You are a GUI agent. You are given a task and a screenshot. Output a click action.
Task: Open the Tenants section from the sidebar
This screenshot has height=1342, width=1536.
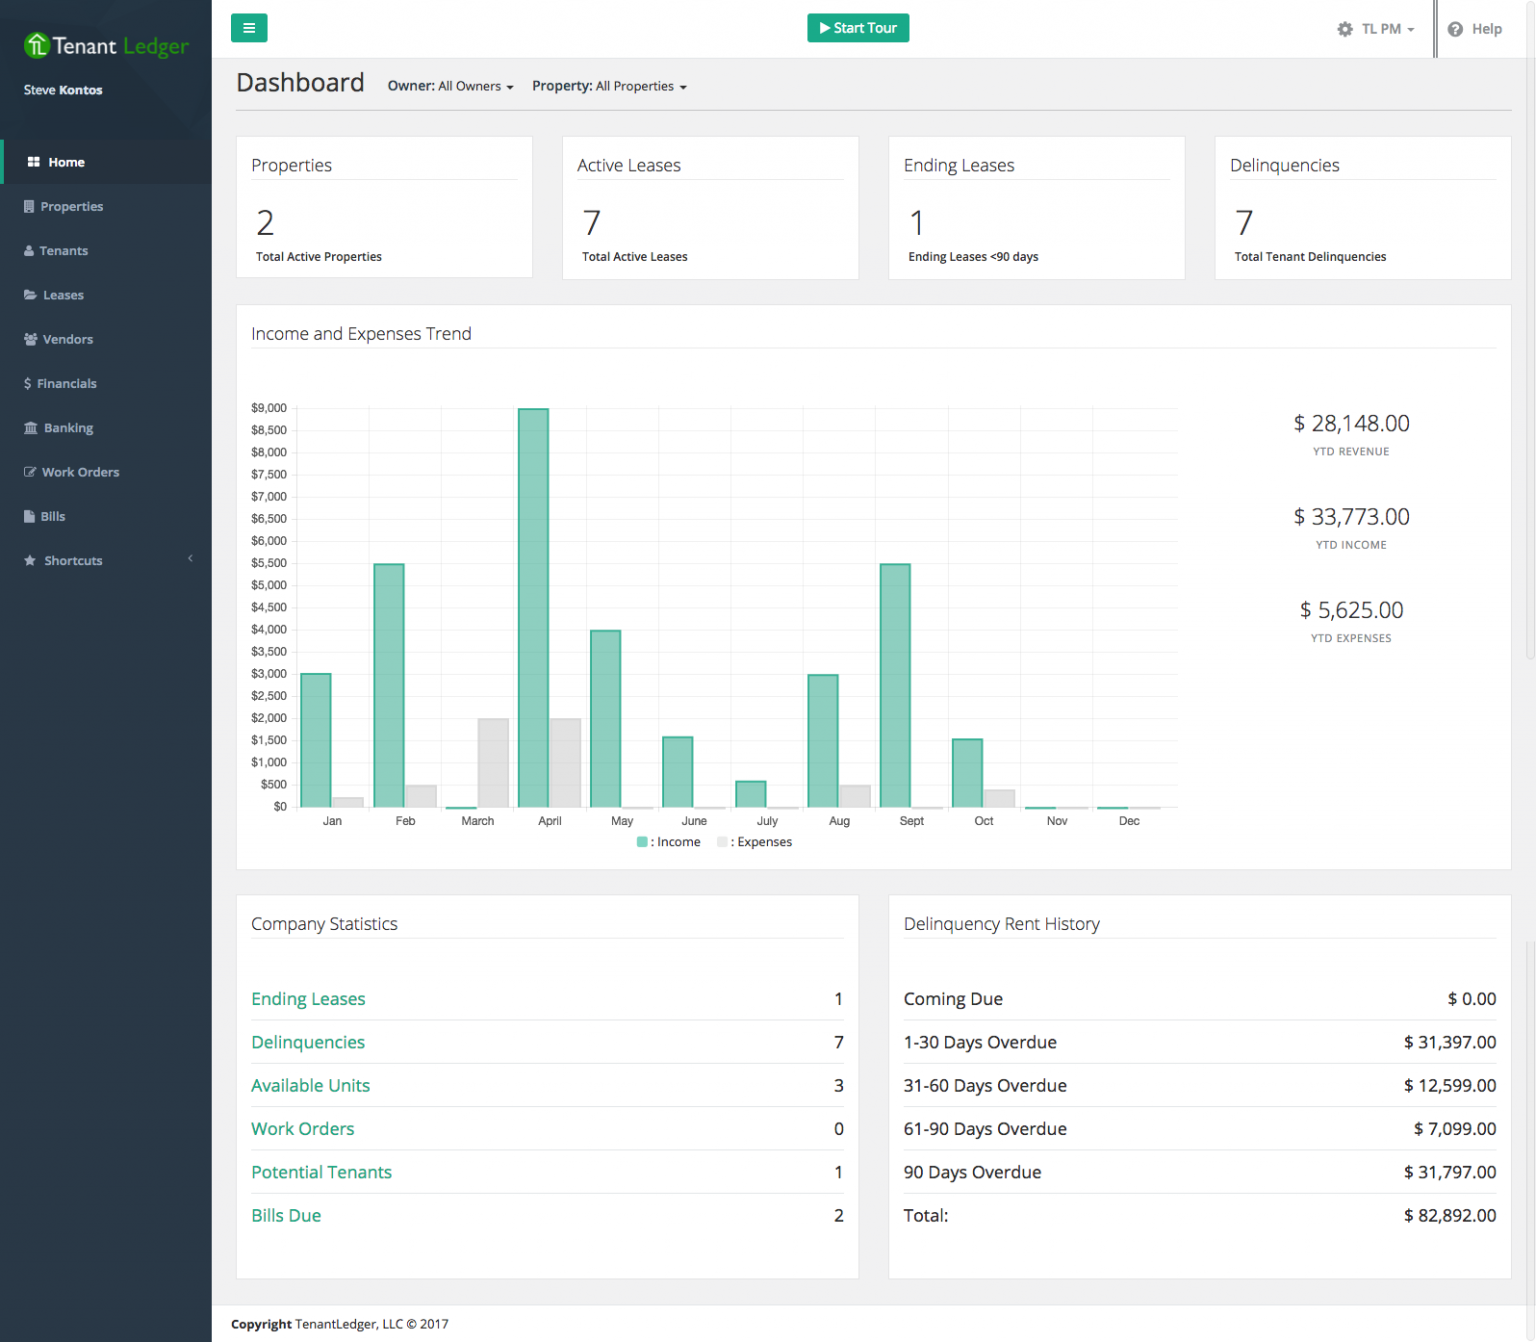[28, 250]
